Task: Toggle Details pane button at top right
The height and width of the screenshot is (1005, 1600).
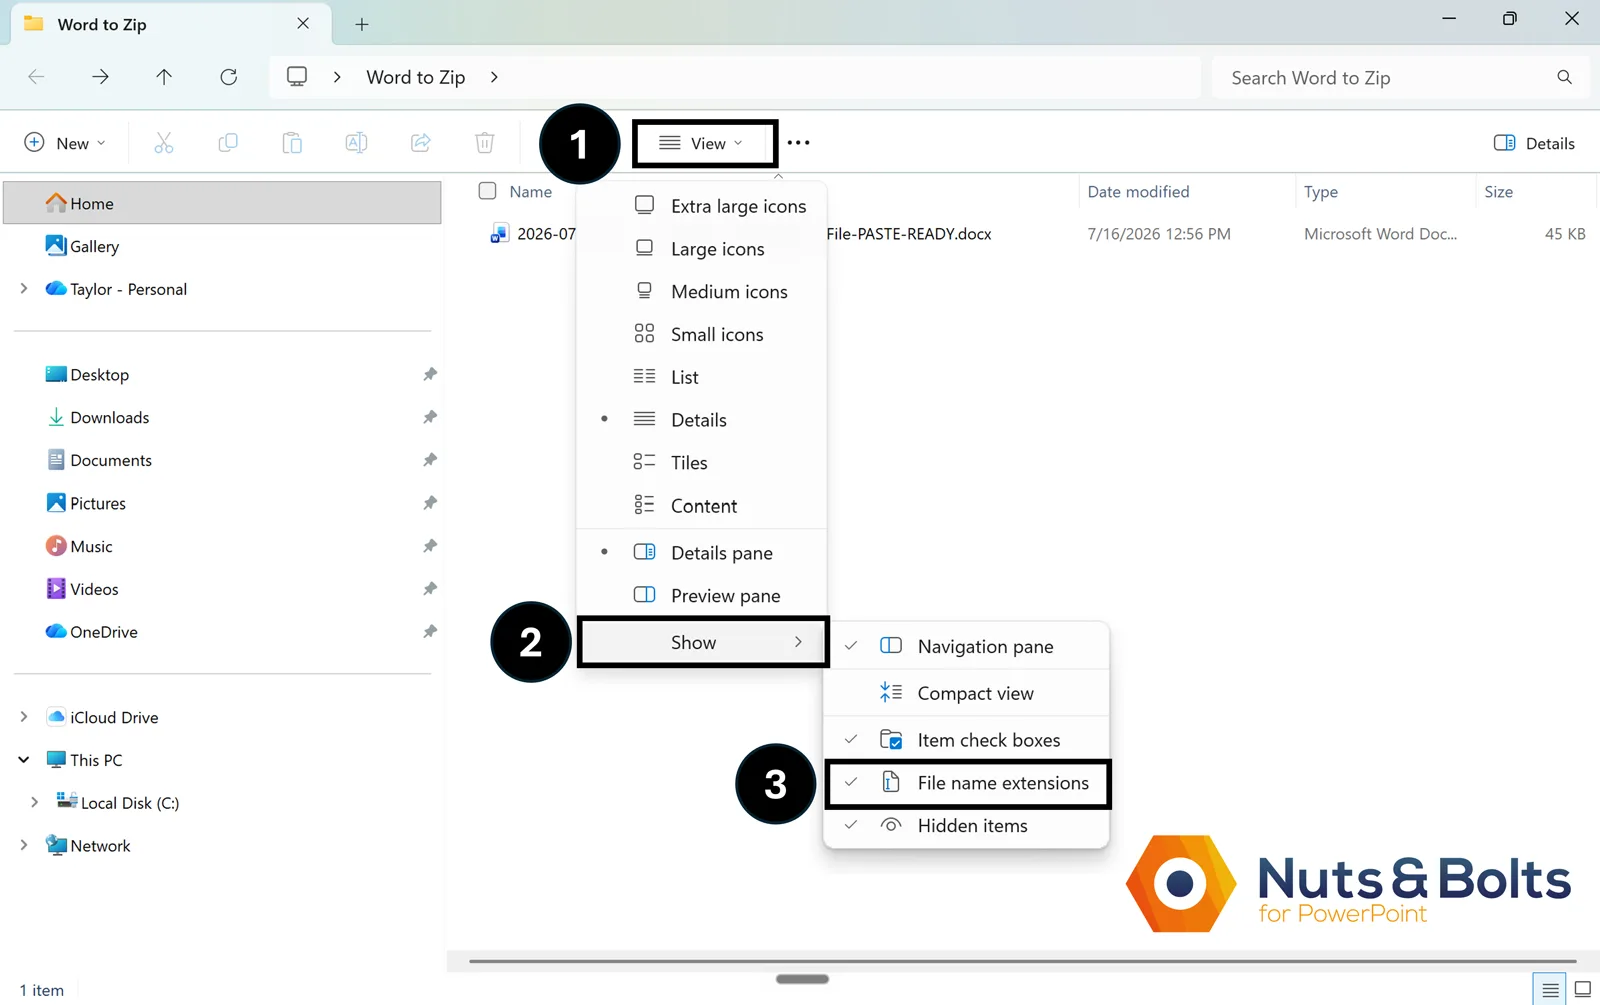Action: point(1535,143)
